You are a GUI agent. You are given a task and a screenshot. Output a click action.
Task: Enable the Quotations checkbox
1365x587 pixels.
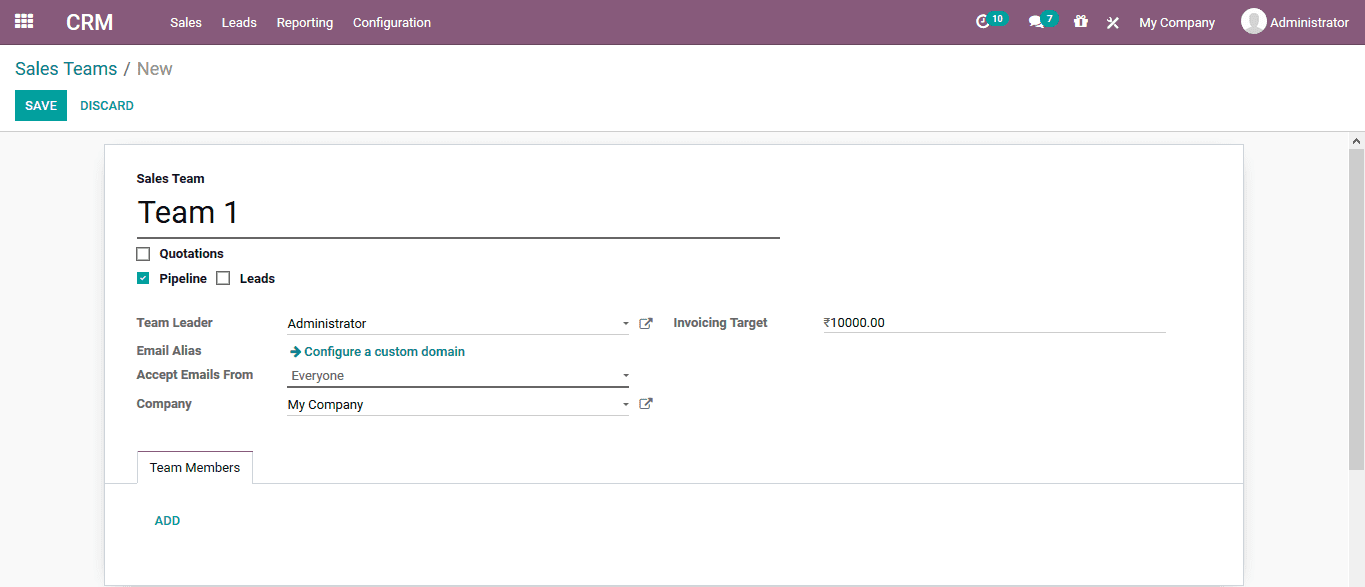tap(143, 253)
